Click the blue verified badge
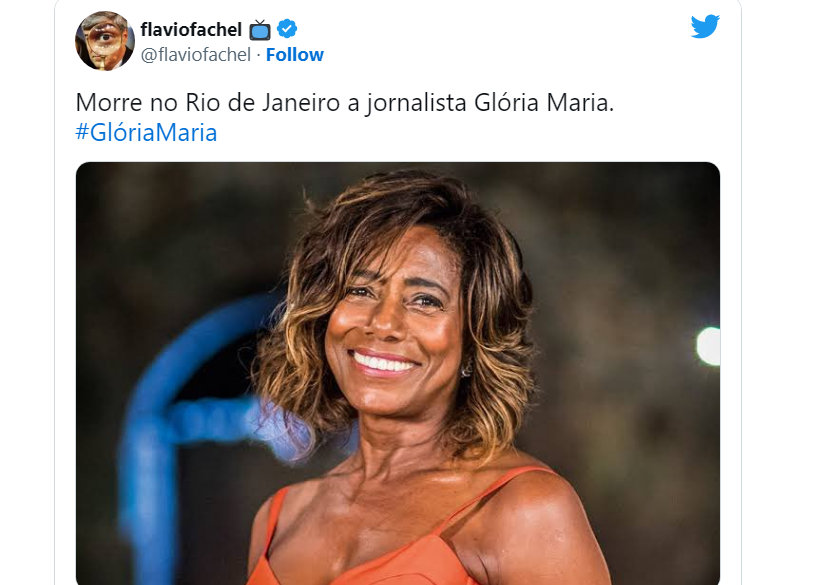Viewport: 824px width, 585px height. (287, 28)
